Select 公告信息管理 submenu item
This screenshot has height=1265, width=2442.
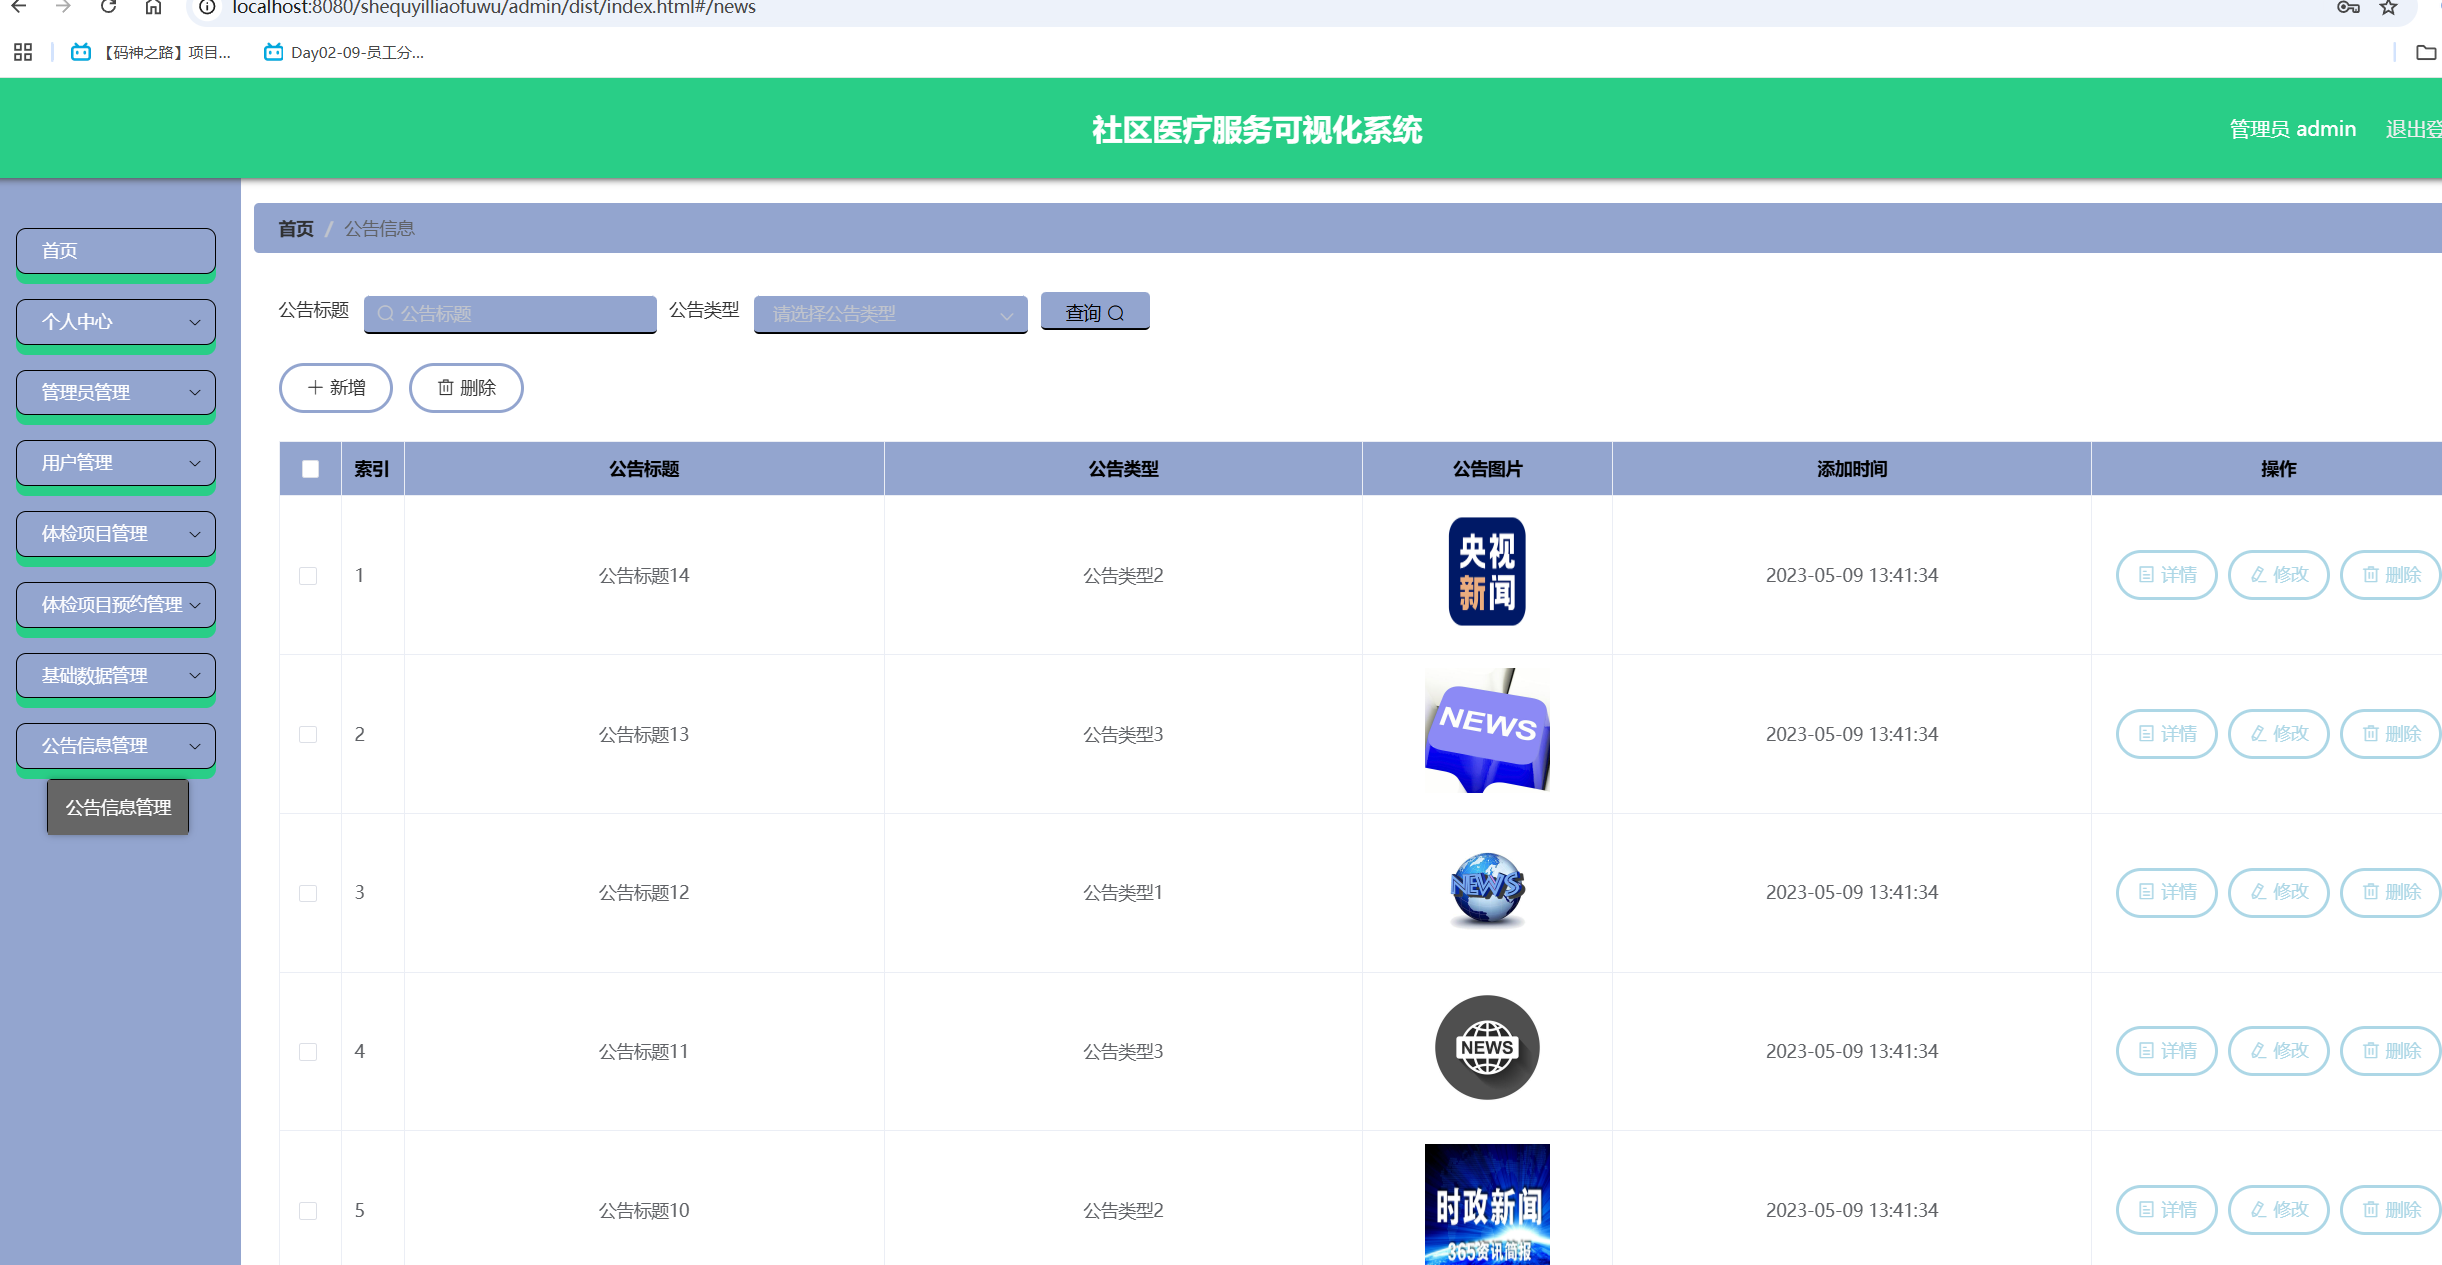tap(118, 807)
